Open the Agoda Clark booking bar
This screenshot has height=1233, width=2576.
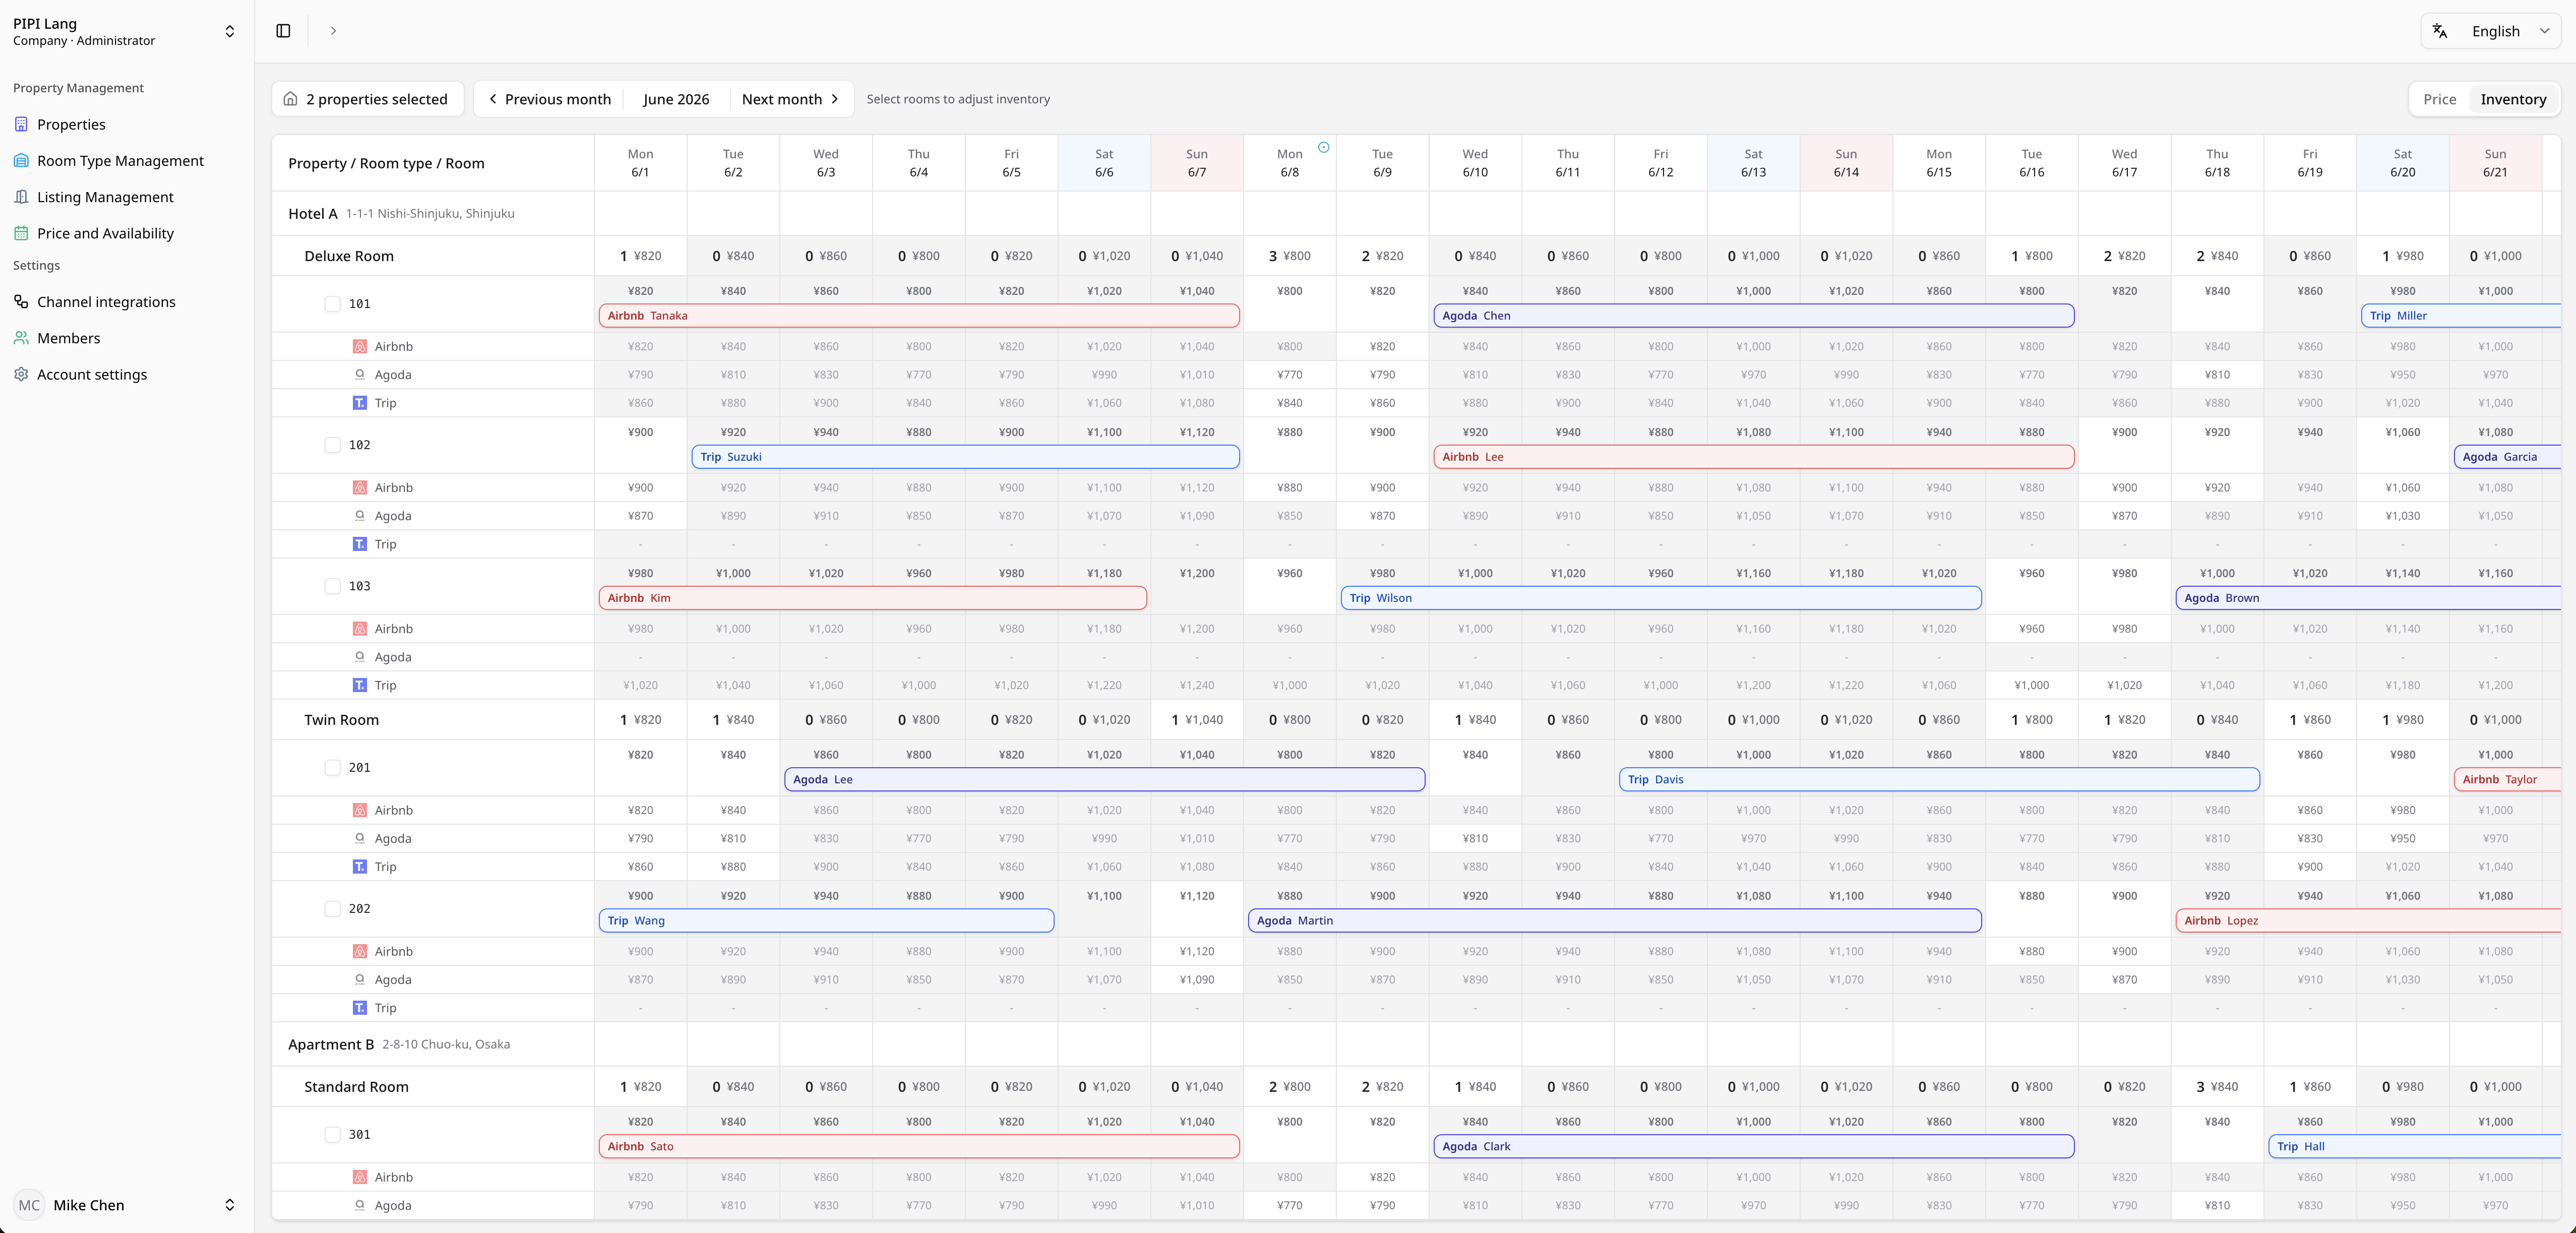coord(1753,1147)
